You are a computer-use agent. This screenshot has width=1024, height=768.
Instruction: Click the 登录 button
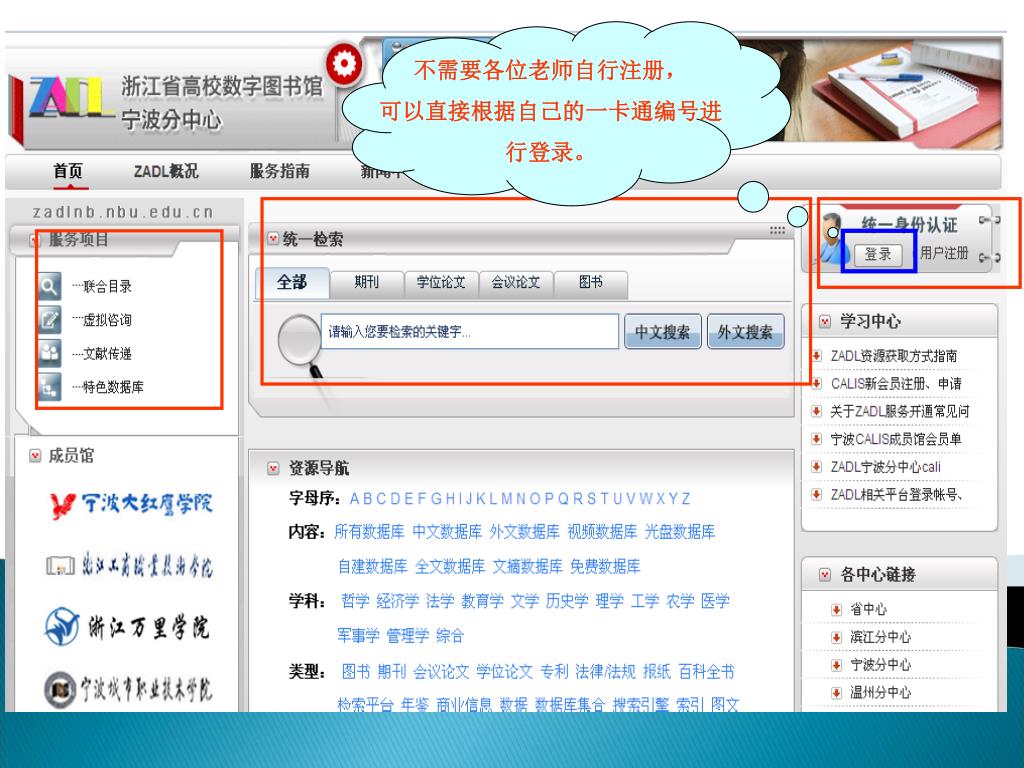tap(878, 253)
